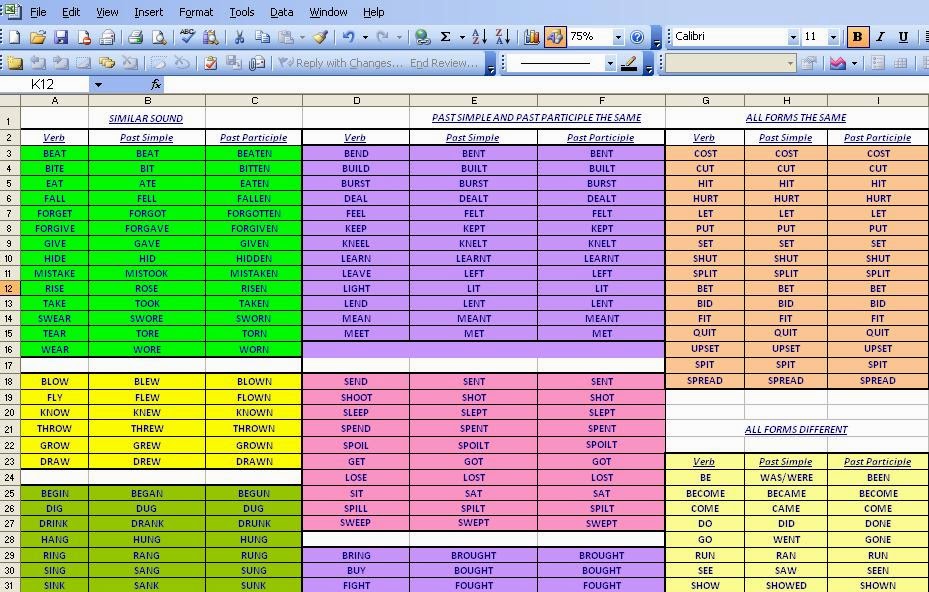The width and height of the screenshot is (929, 592).
Task: Click the Paste clipboard icon
Action: coord(286,37)
